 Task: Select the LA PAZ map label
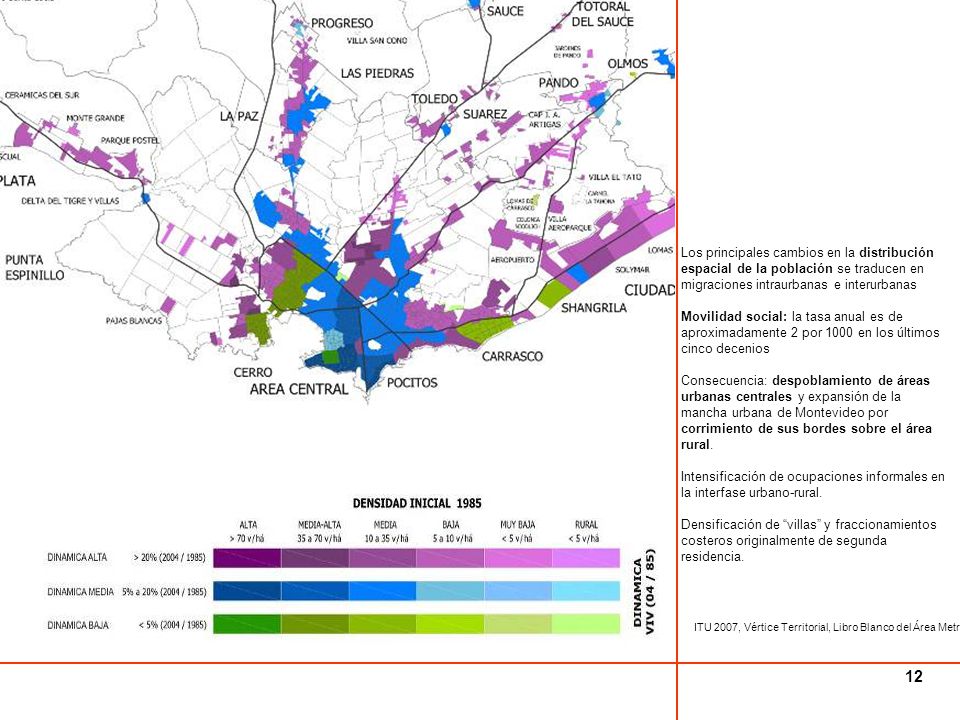[239, 116]
